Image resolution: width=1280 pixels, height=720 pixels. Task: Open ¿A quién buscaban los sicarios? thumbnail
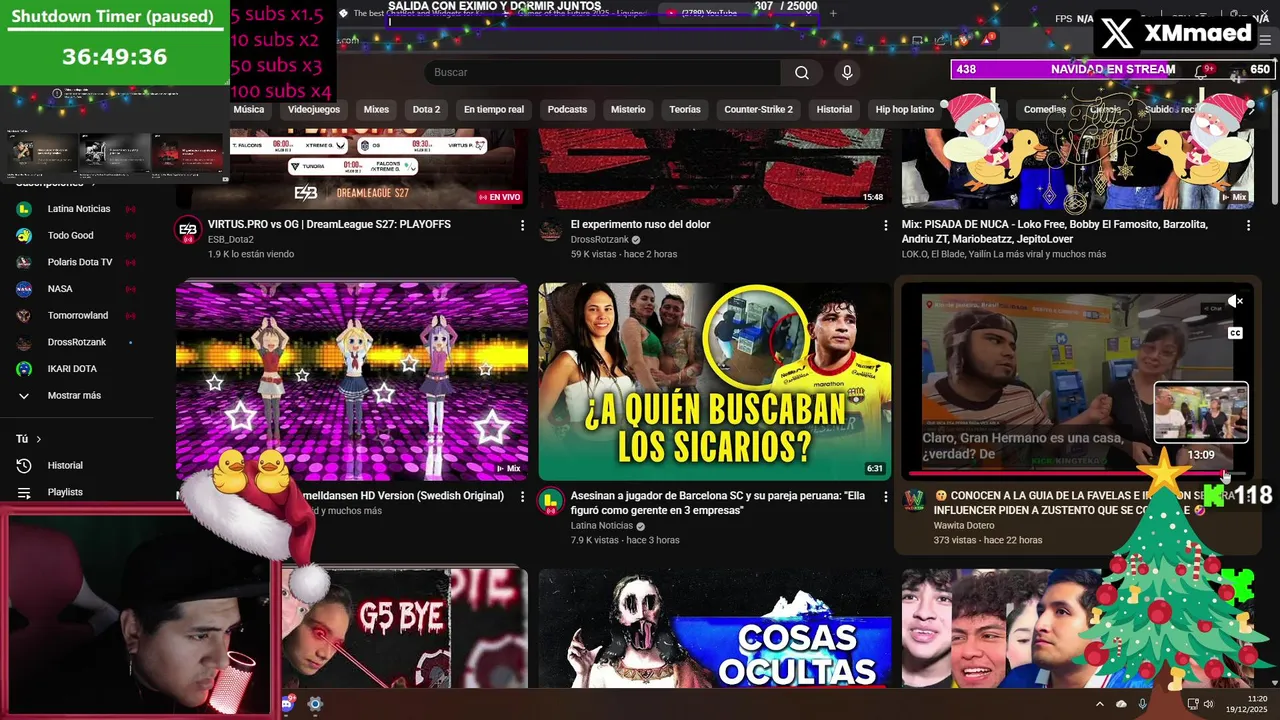tap(714, 381)
